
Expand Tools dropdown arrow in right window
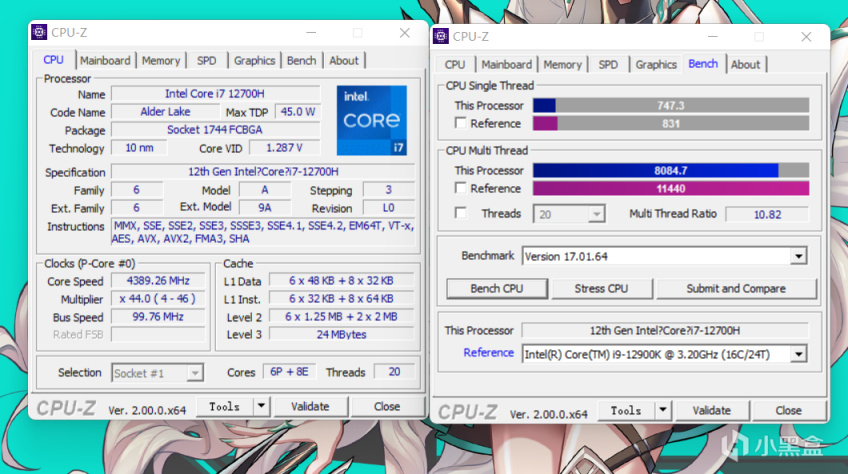point(662,410)
